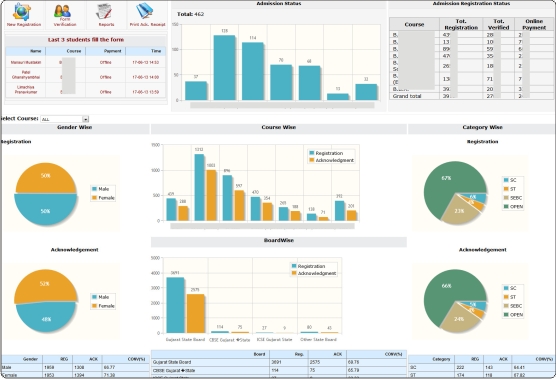Screen dimensions: 556x379
Task: Click the Admission Status bar labeled 128
Action: click(224, 67)
